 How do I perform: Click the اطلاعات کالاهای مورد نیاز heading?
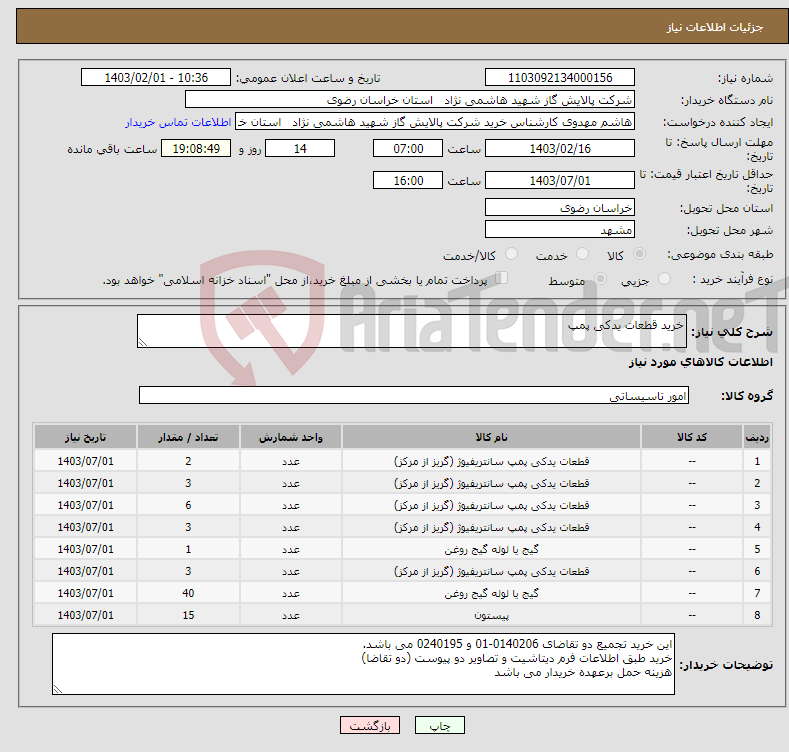coord(700,362)
